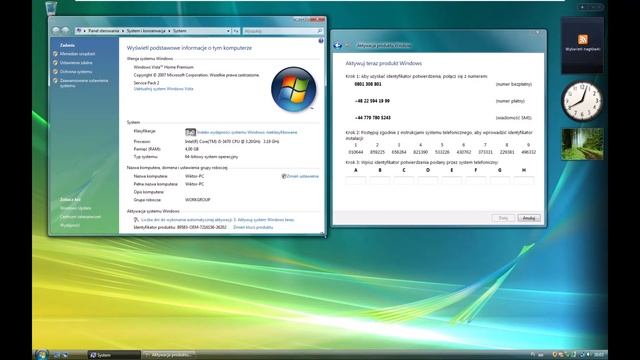Click the analog clock gadget
This screenshot has height=360, width=640.
pos(582,101)
